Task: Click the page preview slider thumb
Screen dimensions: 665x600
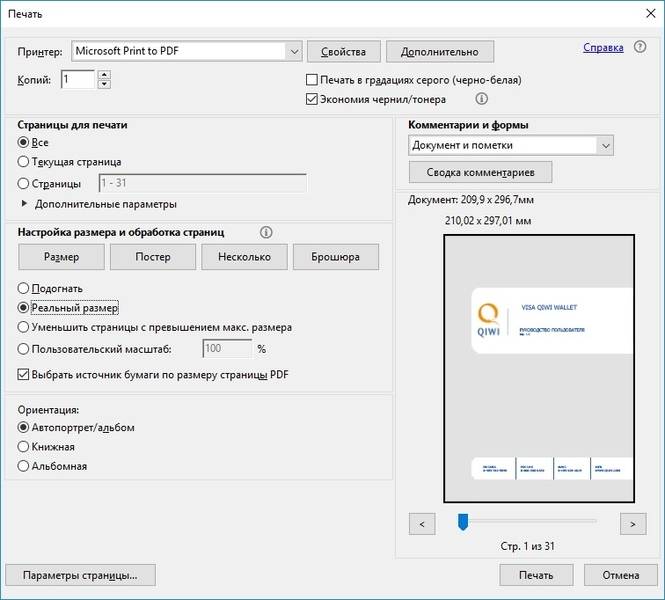Action: (463, 522)
